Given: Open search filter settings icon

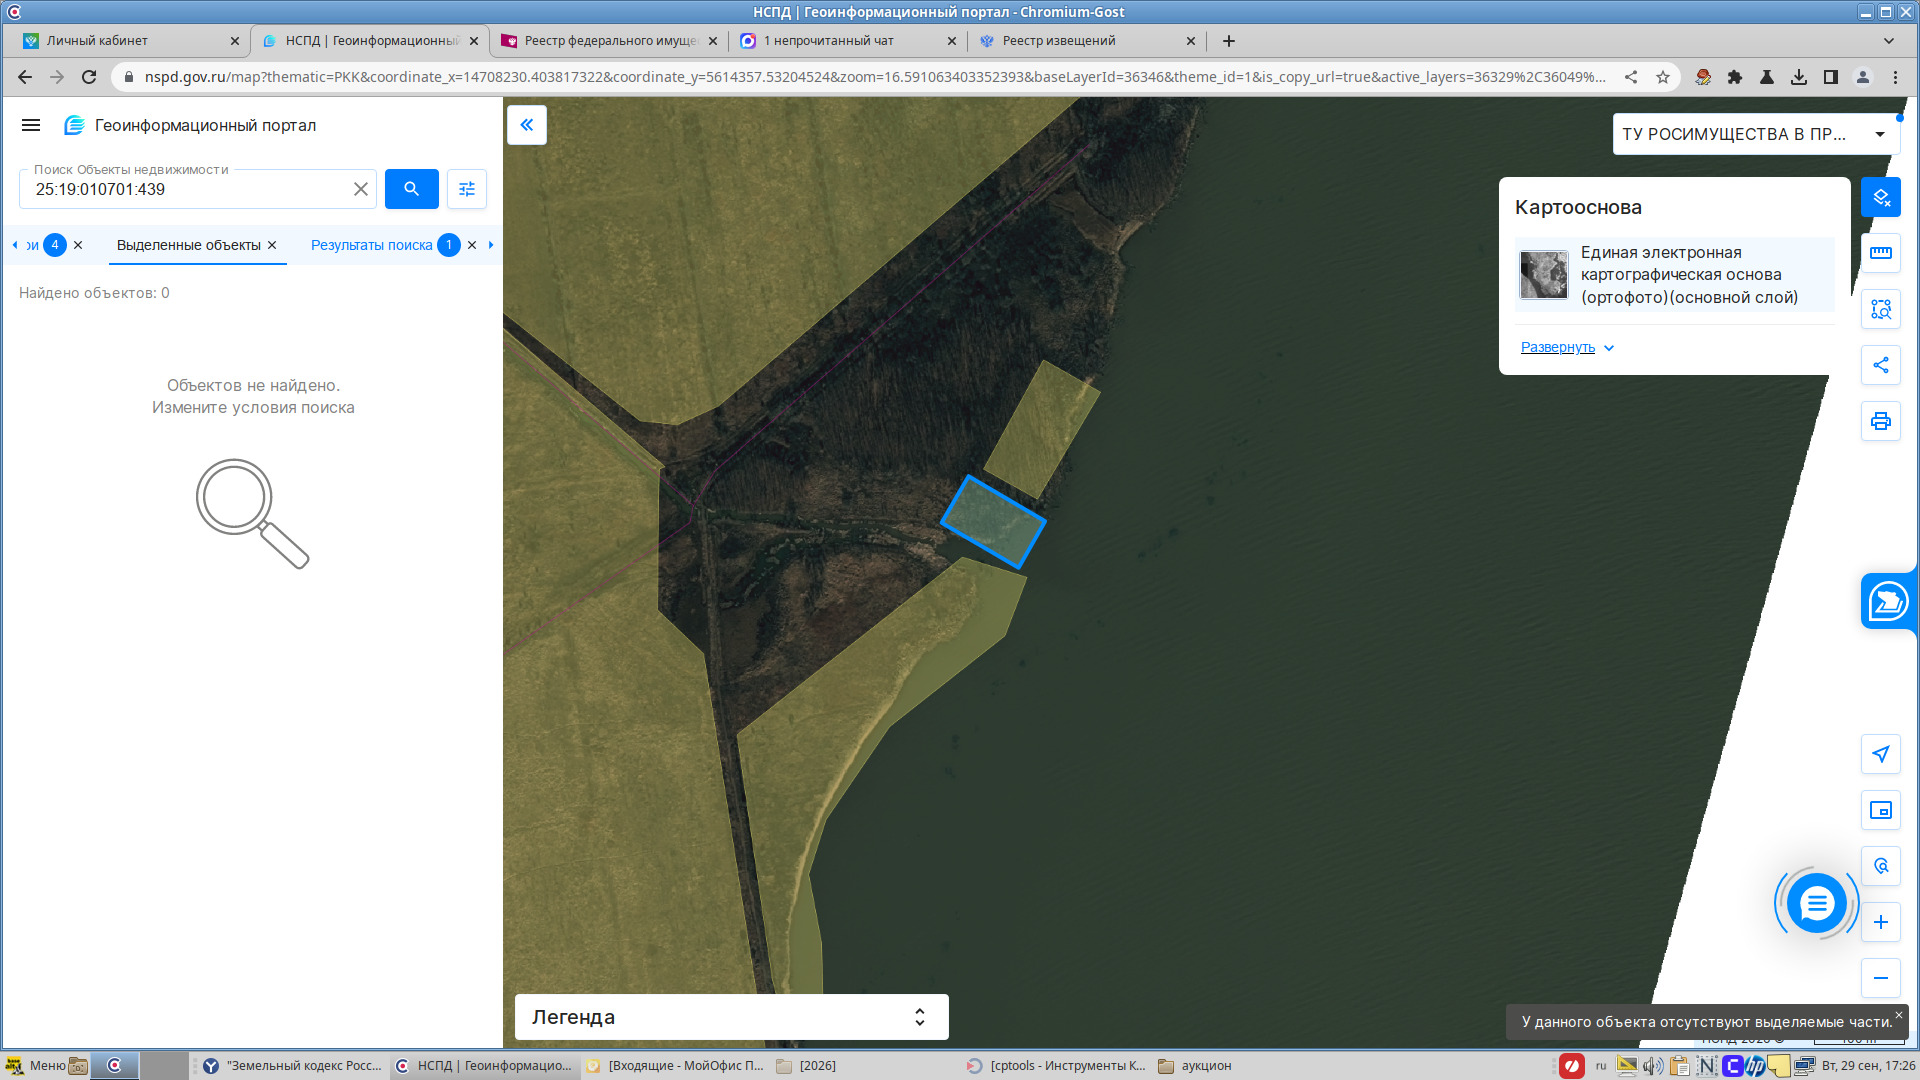Looking at the screenshot, I should point(467,189).
